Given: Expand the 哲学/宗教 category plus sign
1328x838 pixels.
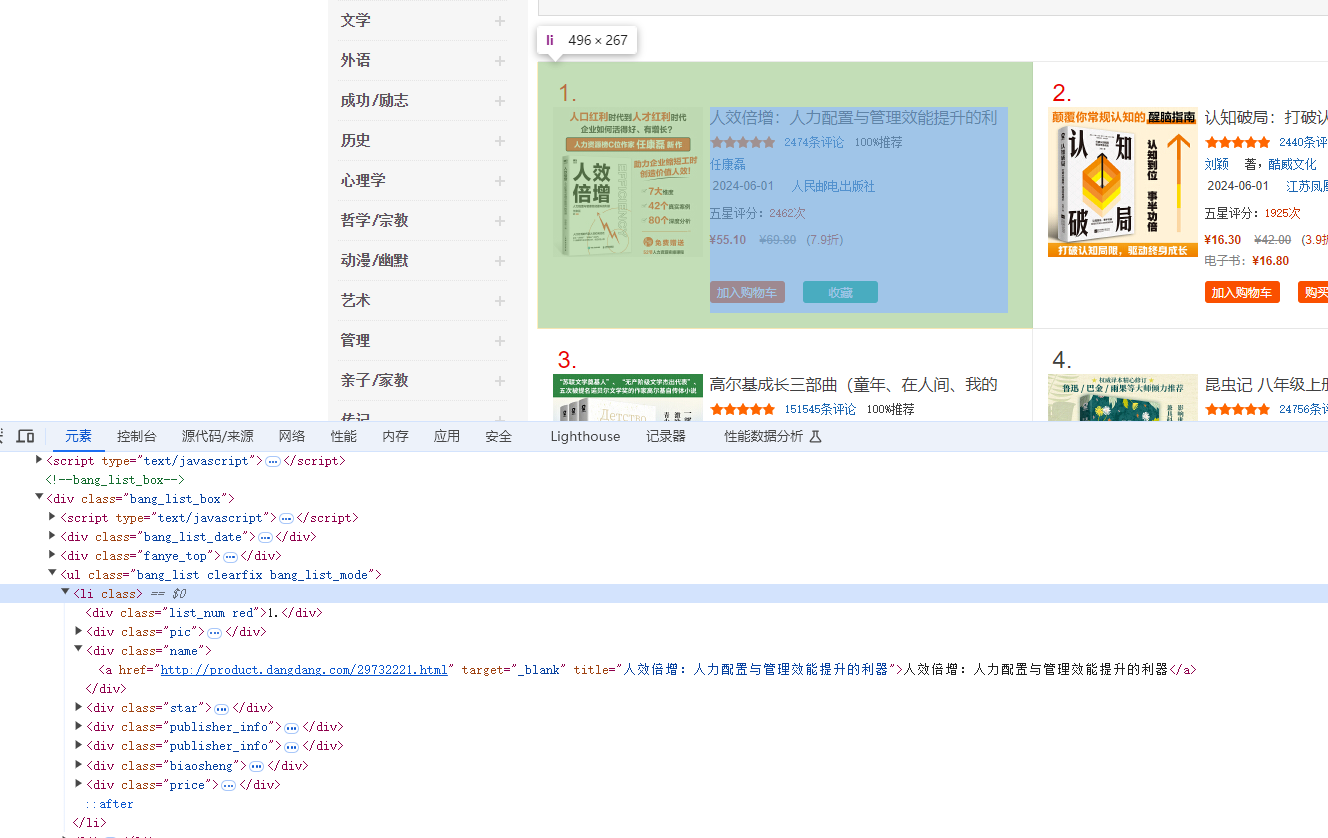Looking at the screenshot, I should (x=500, y=220).
